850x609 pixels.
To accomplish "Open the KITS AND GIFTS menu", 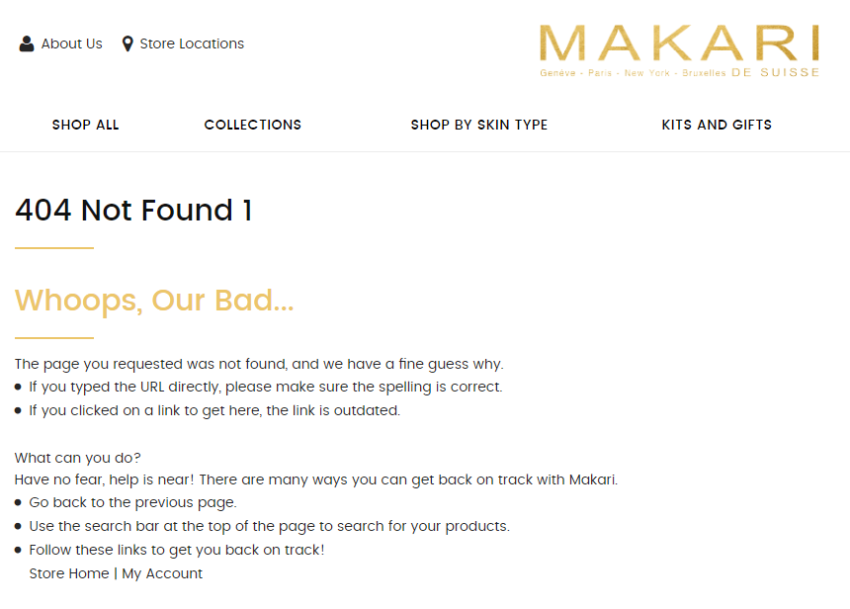I will pyautogui.click(x=716, y=125).
